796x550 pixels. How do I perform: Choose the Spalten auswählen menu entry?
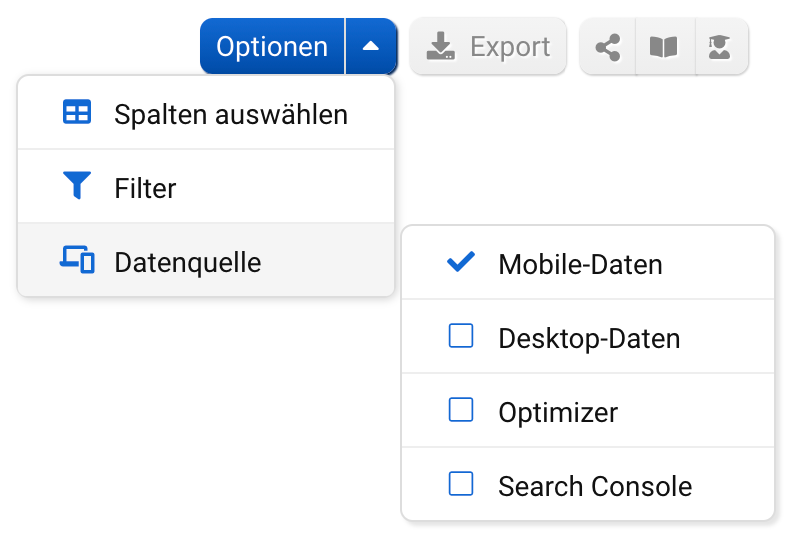click(x=231, y=114)
